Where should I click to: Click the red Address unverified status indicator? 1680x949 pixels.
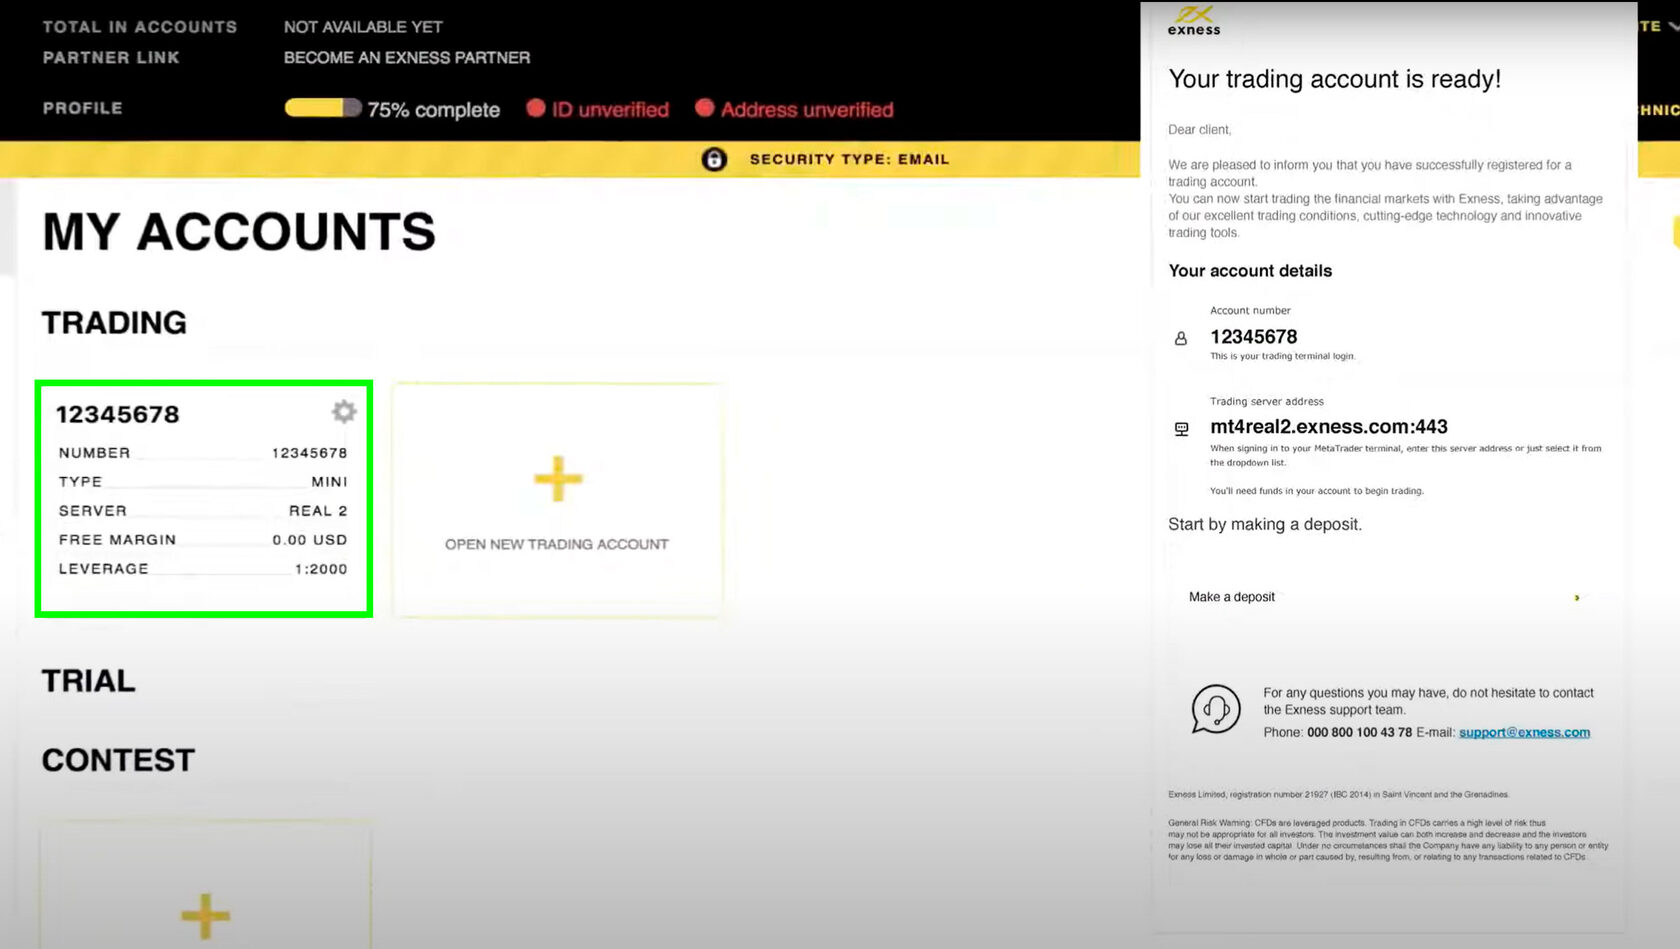[709, 108]
